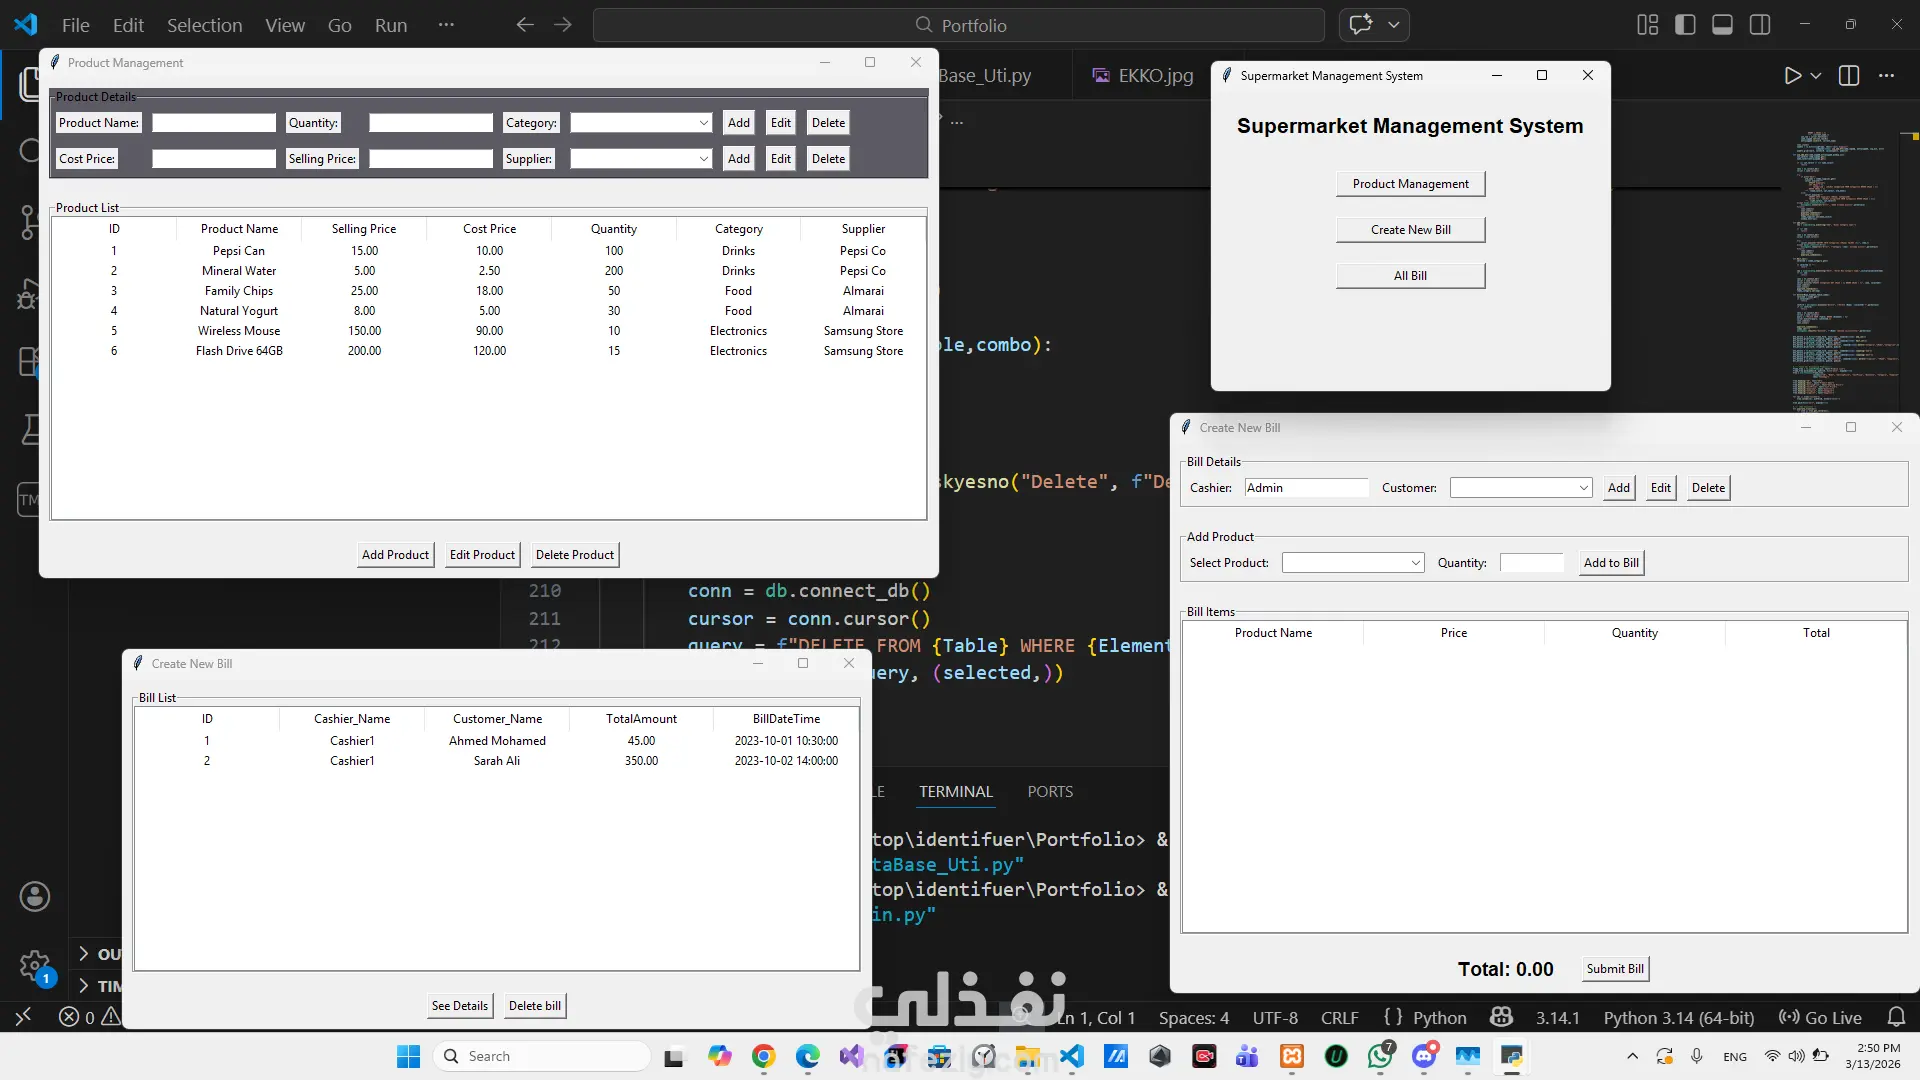1920x1080 pixels.
Task: Click the notifications bell in status bar
Action: (x=1896, y=1017)
